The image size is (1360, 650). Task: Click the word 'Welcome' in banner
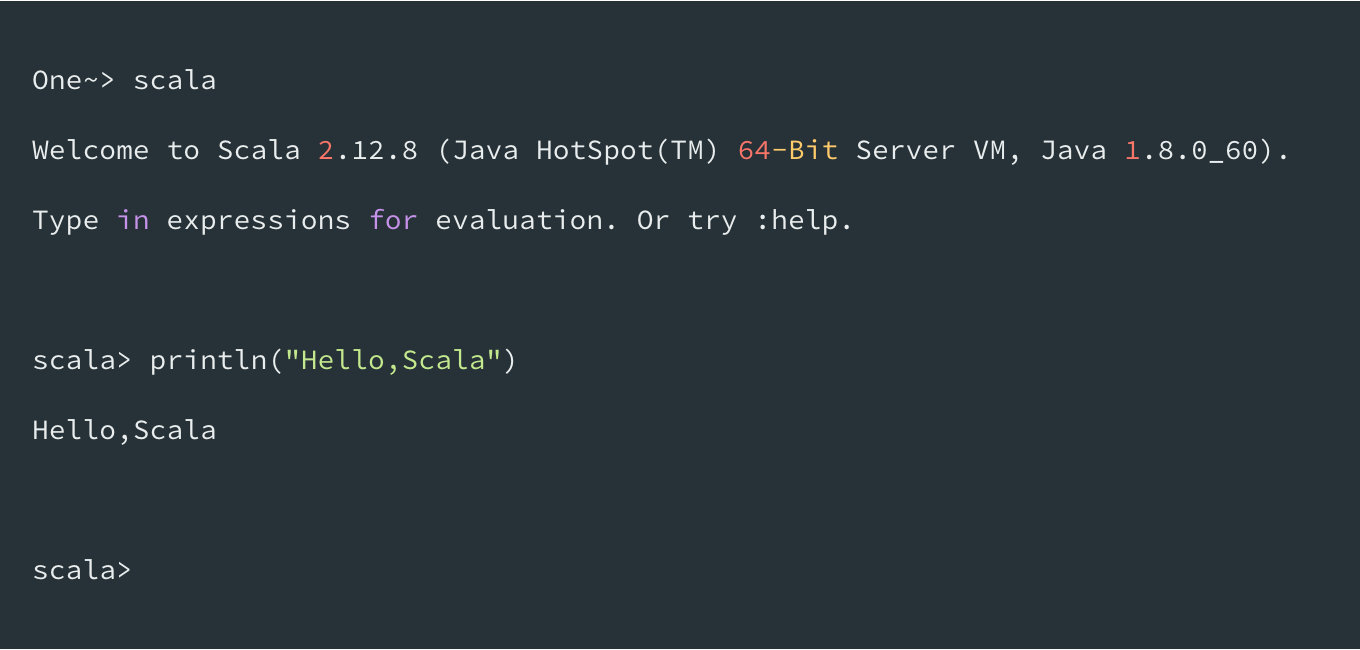click(x=91, y=150)
